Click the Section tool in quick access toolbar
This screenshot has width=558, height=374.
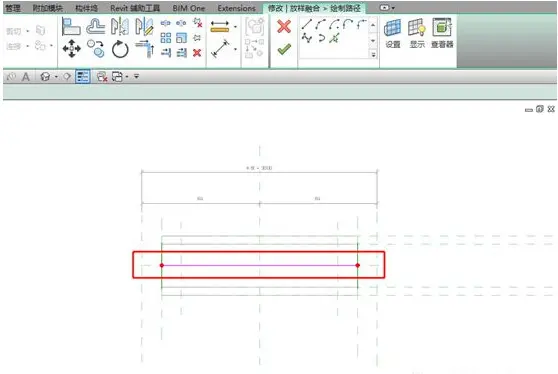click(x=67, y=77)
